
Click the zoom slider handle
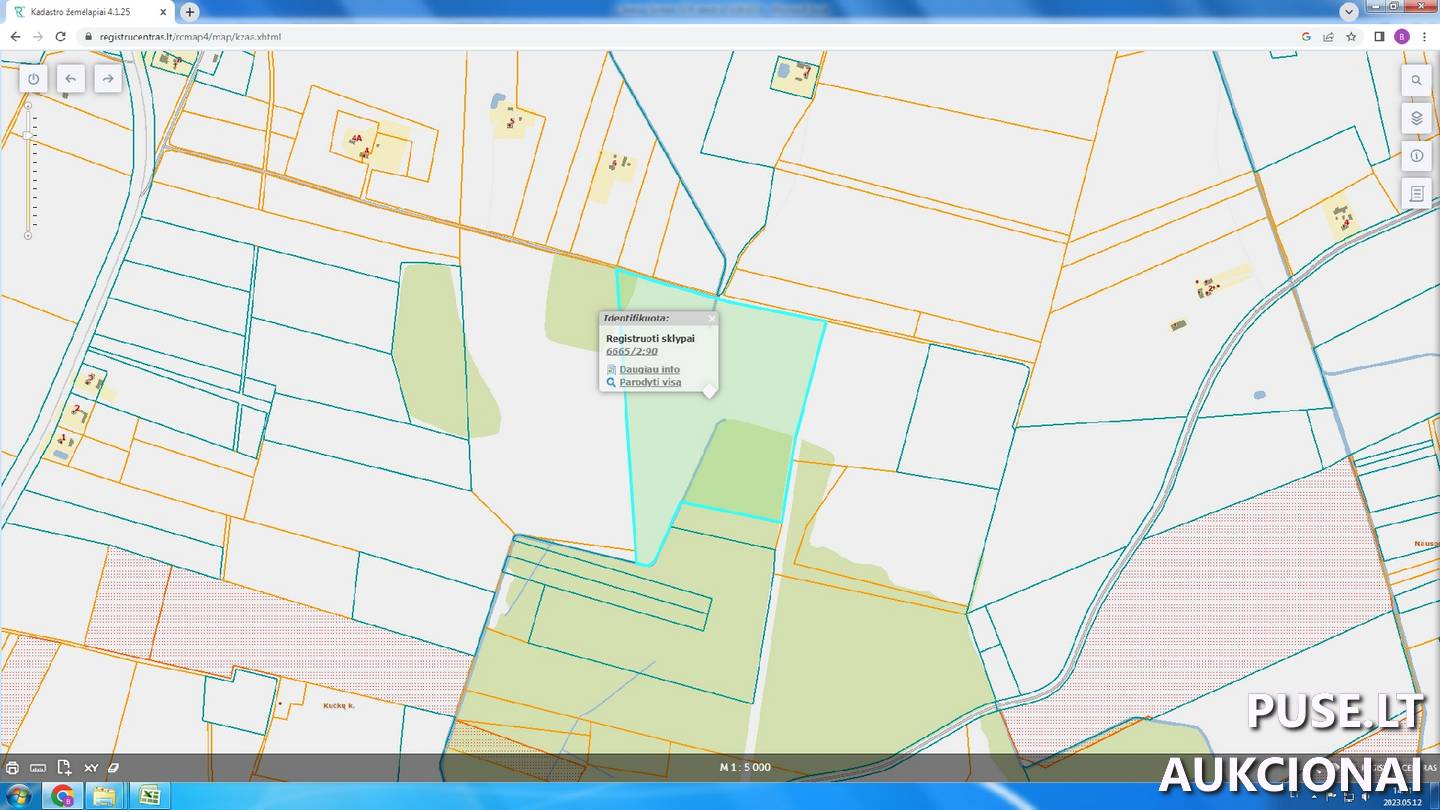pos(28,135)
